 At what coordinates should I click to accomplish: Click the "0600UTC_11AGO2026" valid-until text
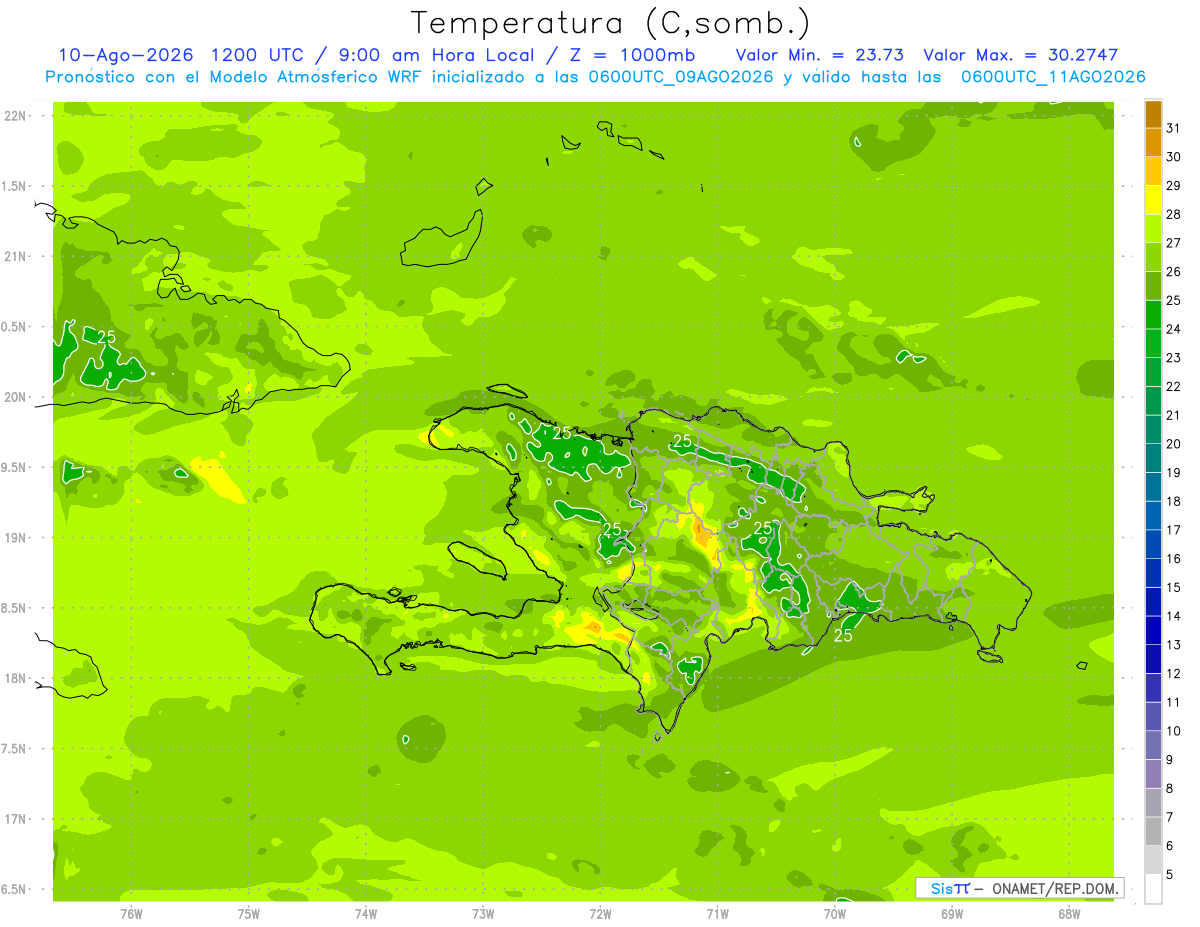1053,77
